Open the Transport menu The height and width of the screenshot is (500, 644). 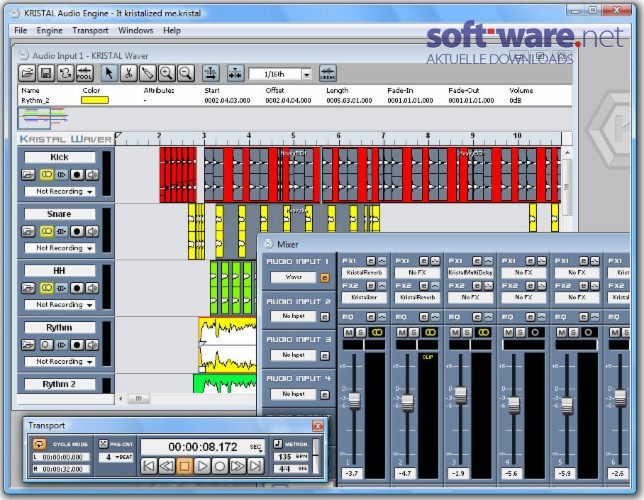pos(90,30)
